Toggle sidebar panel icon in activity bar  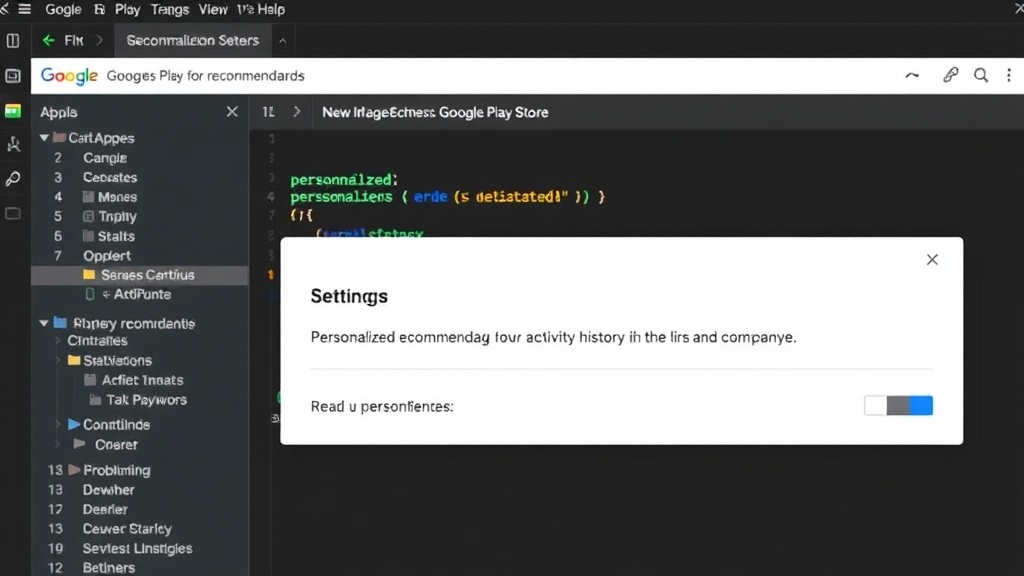tap(13, 41)
